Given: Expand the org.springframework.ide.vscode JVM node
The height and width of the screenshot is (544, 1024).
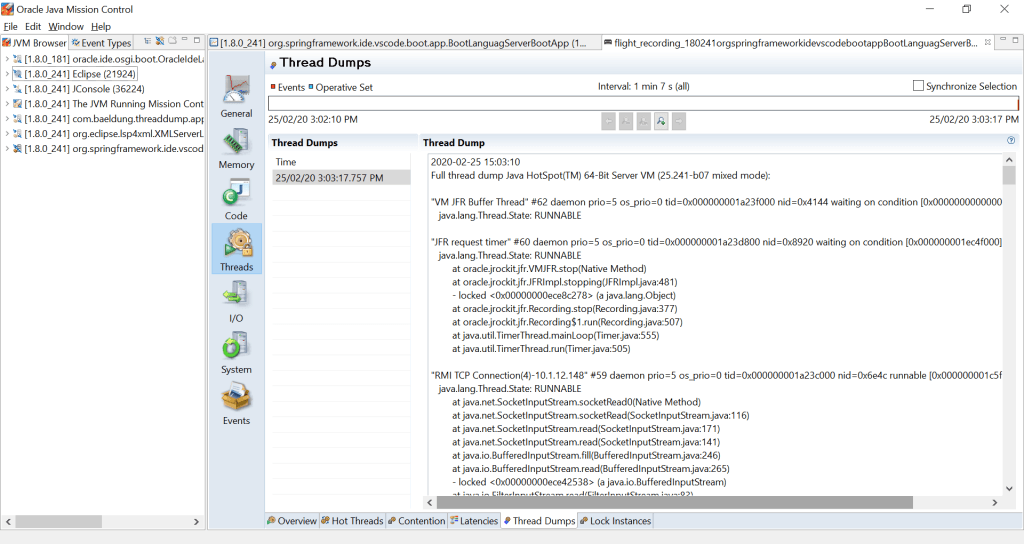Looking at the screenshot, I should pos(7,149).
